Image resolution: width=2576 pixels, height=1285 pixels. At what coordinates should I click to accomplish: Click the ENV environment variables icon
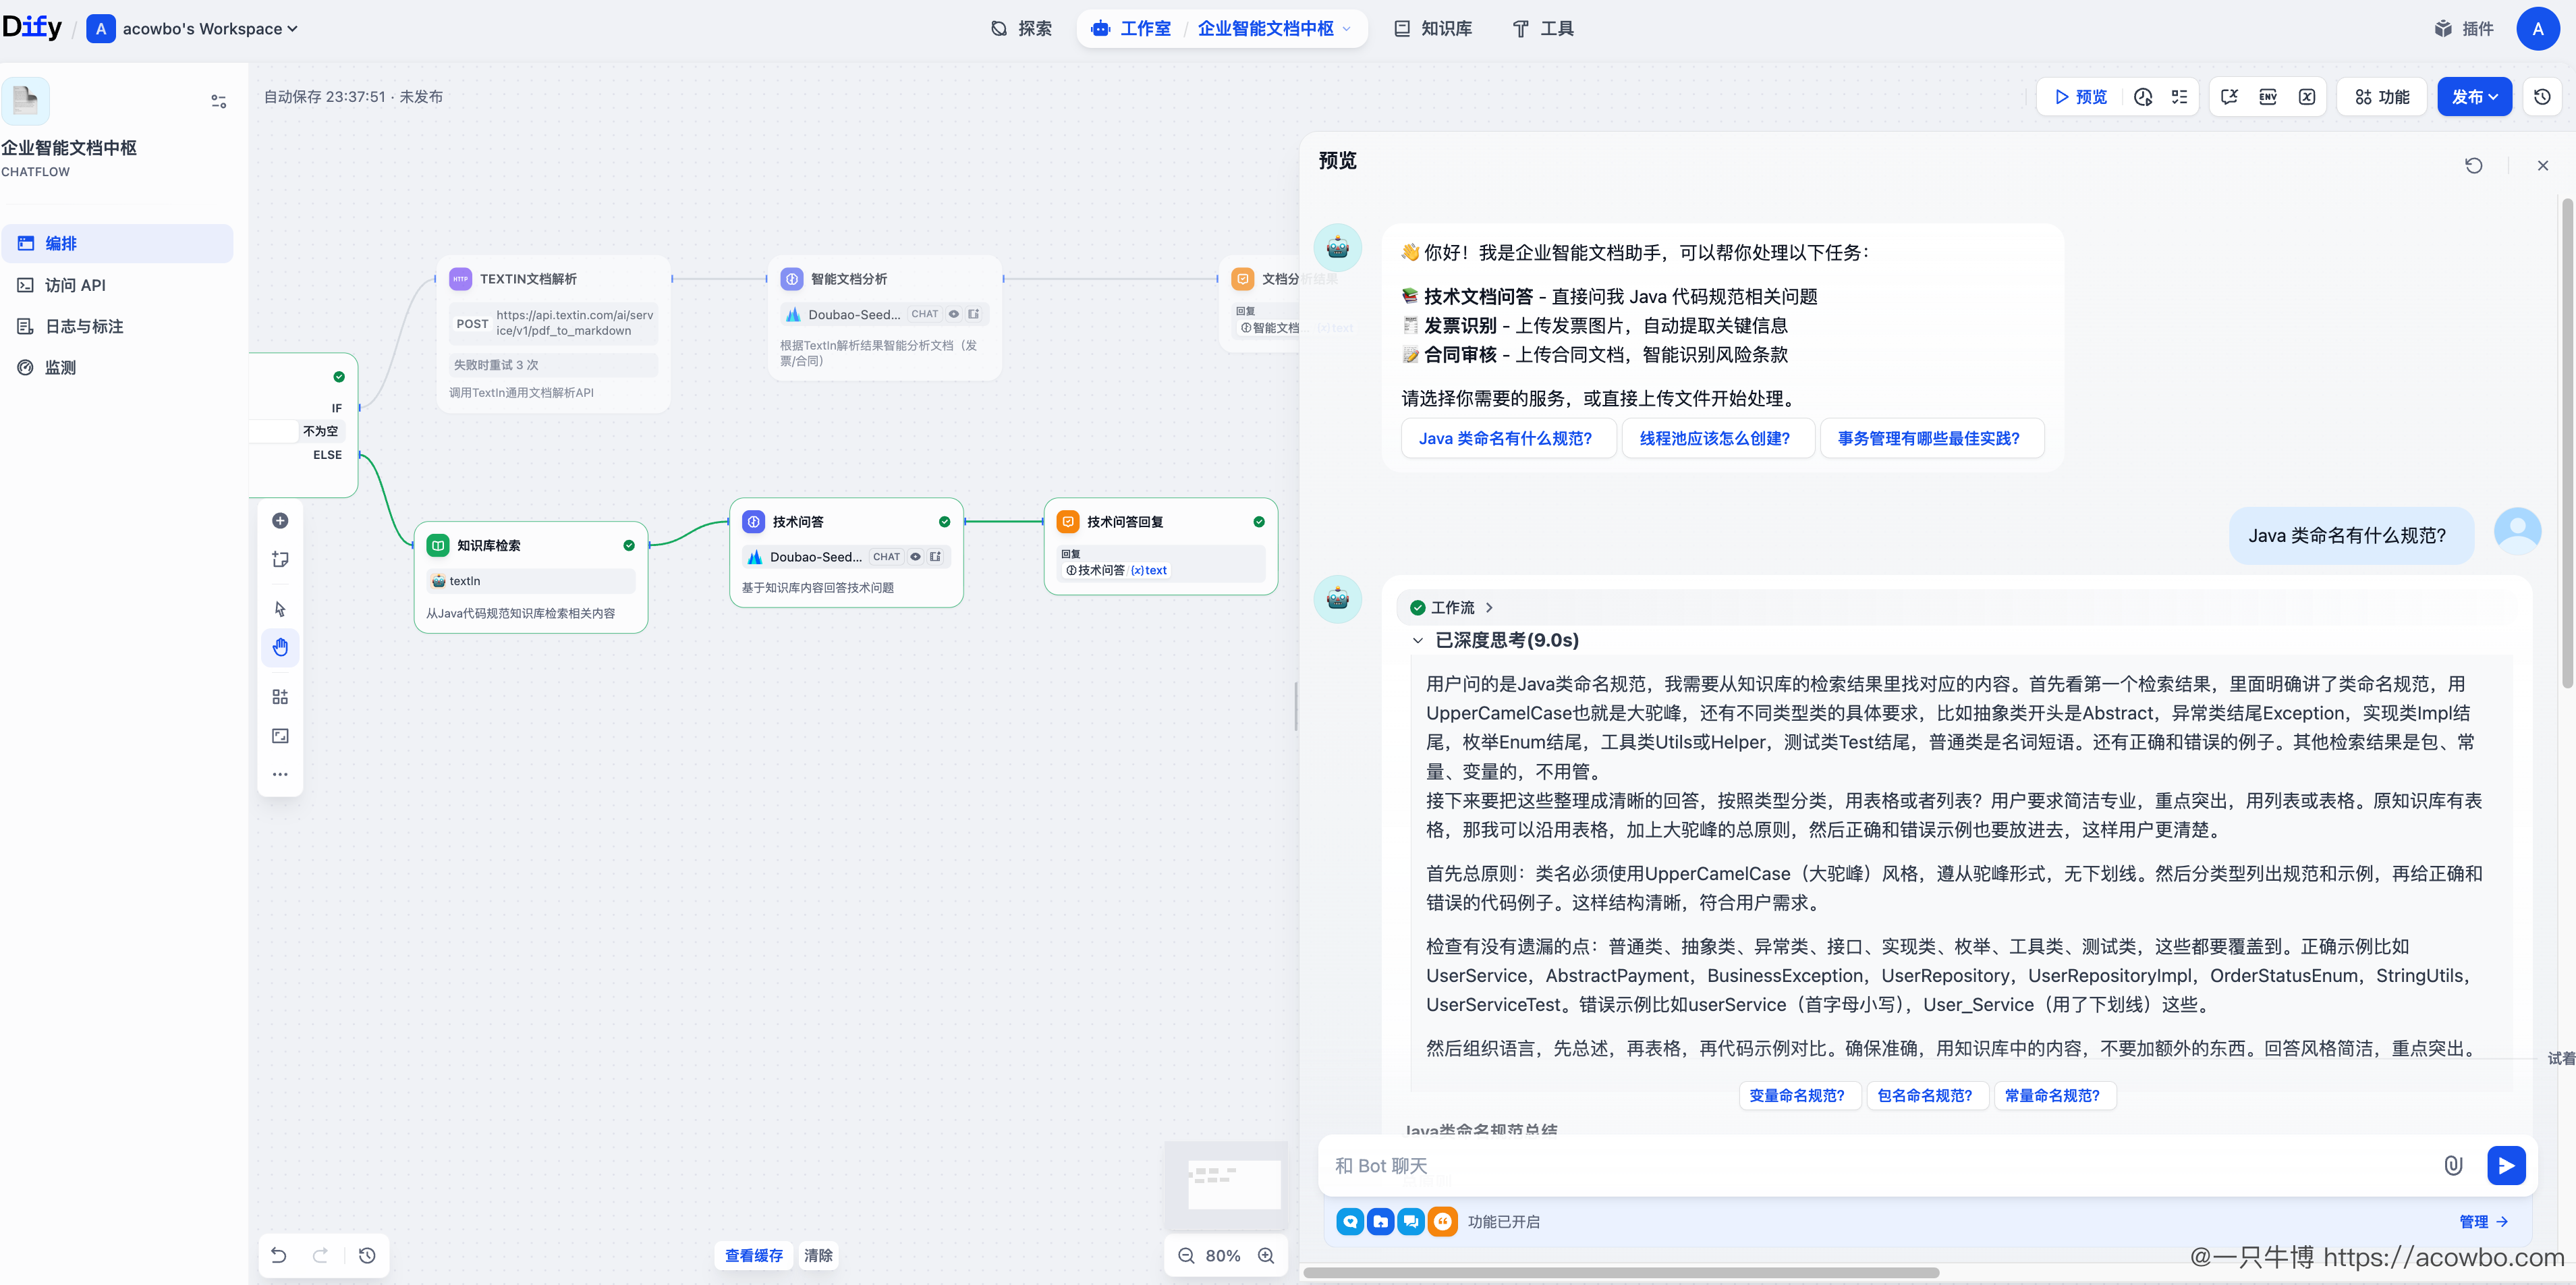point(2267,97)
